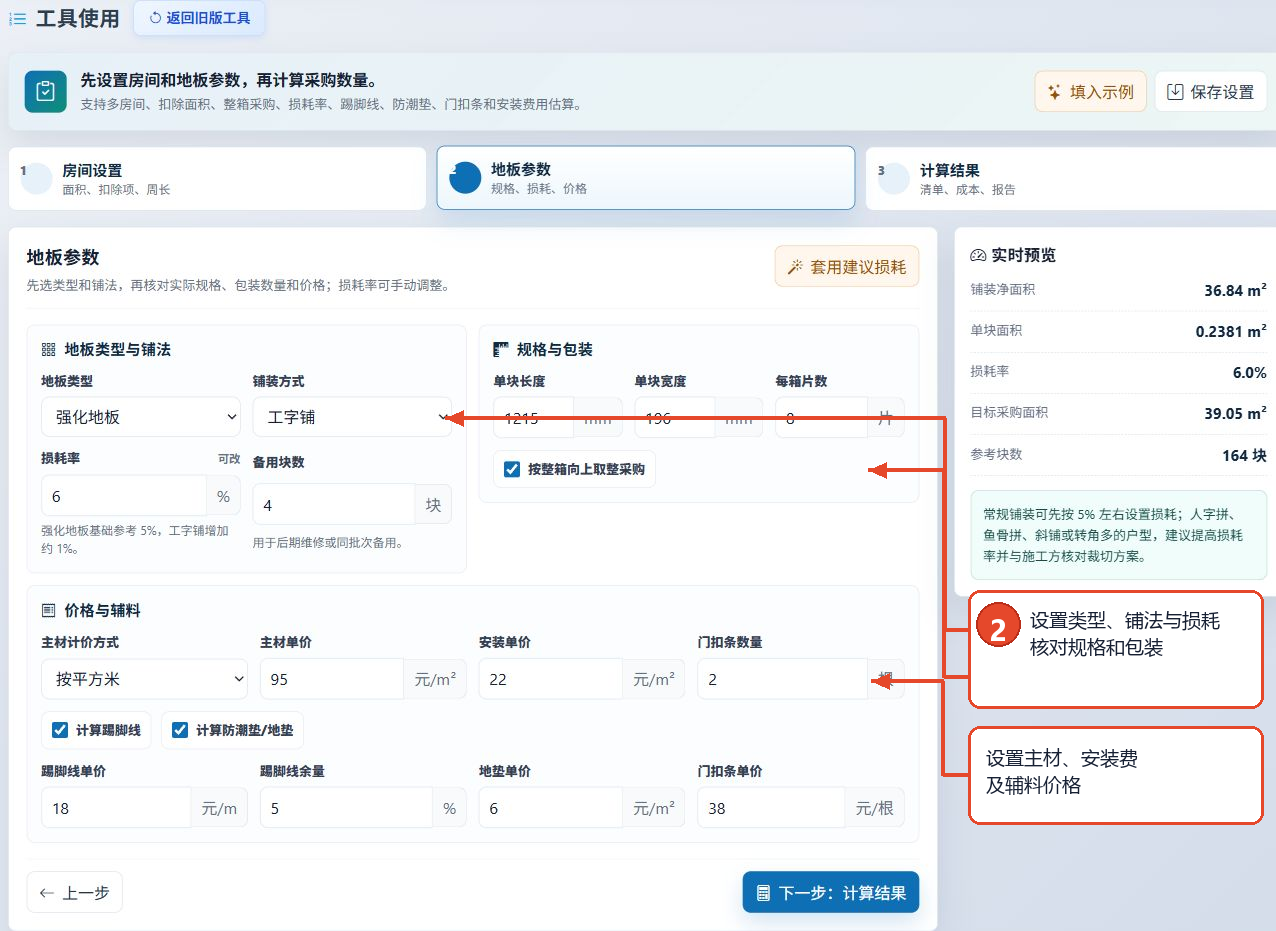Click the 保存设置 button
Screen dimensions: 1276x931
[x=1210, y=91]
